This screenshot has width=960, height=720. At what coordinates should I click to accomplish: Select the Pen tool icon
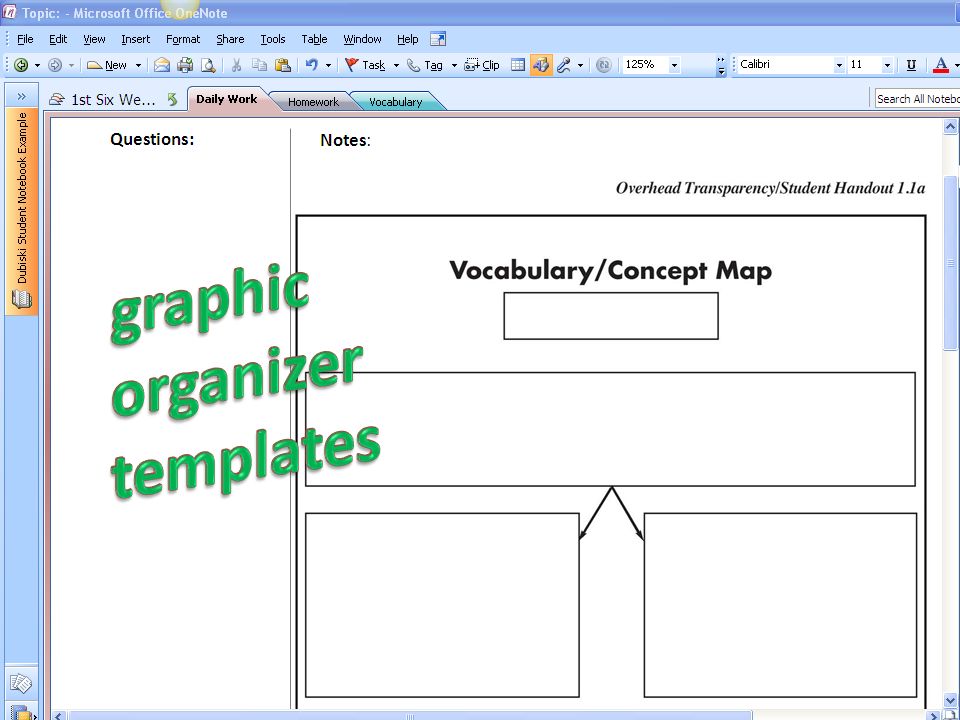pyautogui.click(x=564, y=65)
